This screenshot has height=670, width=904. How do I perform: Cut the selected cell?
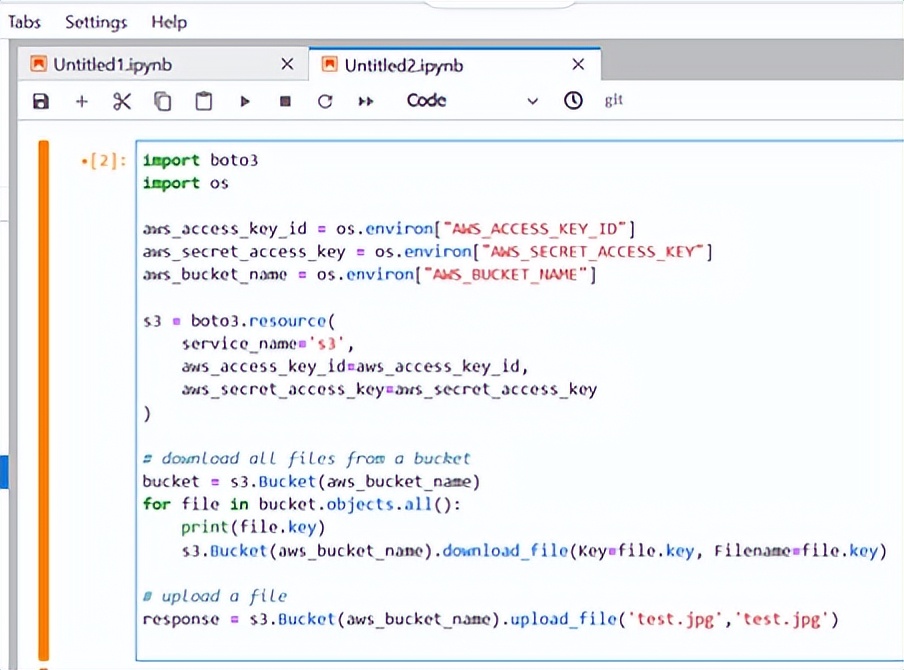(x=122, y=100)
